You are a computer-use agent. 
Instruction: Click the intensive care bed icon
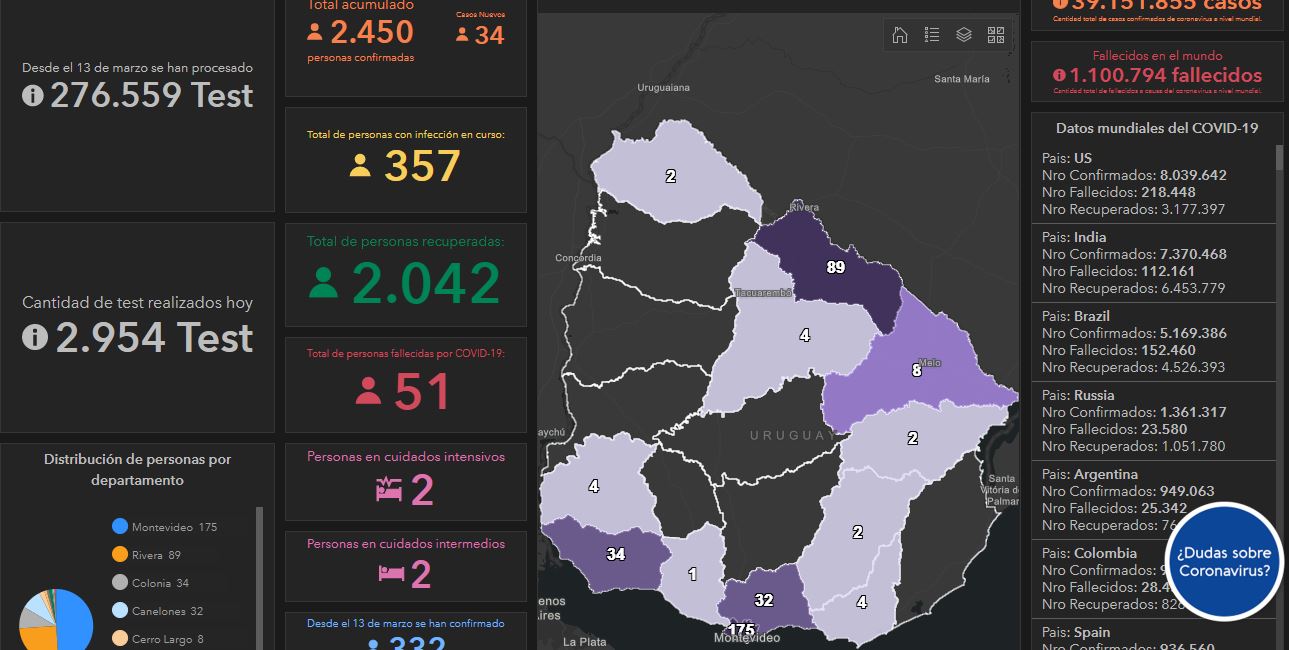(388, 490)
